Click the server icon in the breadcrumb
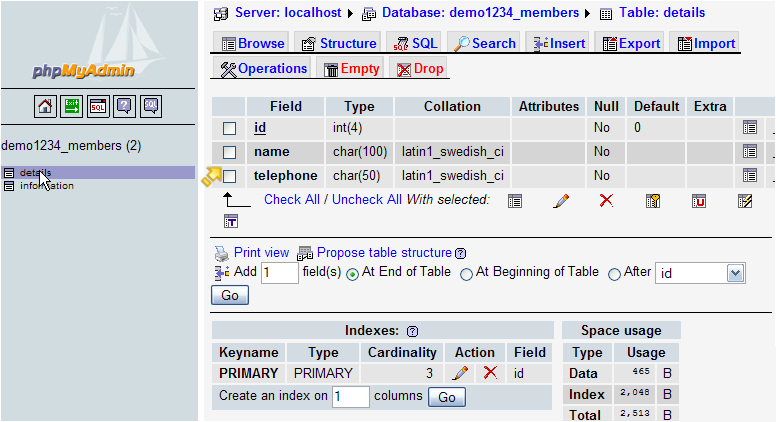This screenshot has height=422, width=776. coord(221,14)
